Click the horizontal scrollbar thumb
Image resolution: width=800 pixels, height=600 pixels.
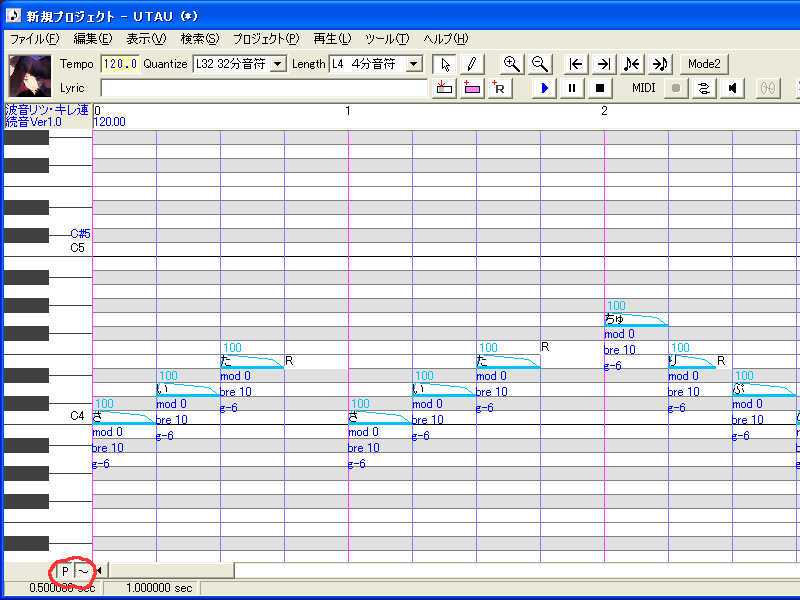(171, 571)
